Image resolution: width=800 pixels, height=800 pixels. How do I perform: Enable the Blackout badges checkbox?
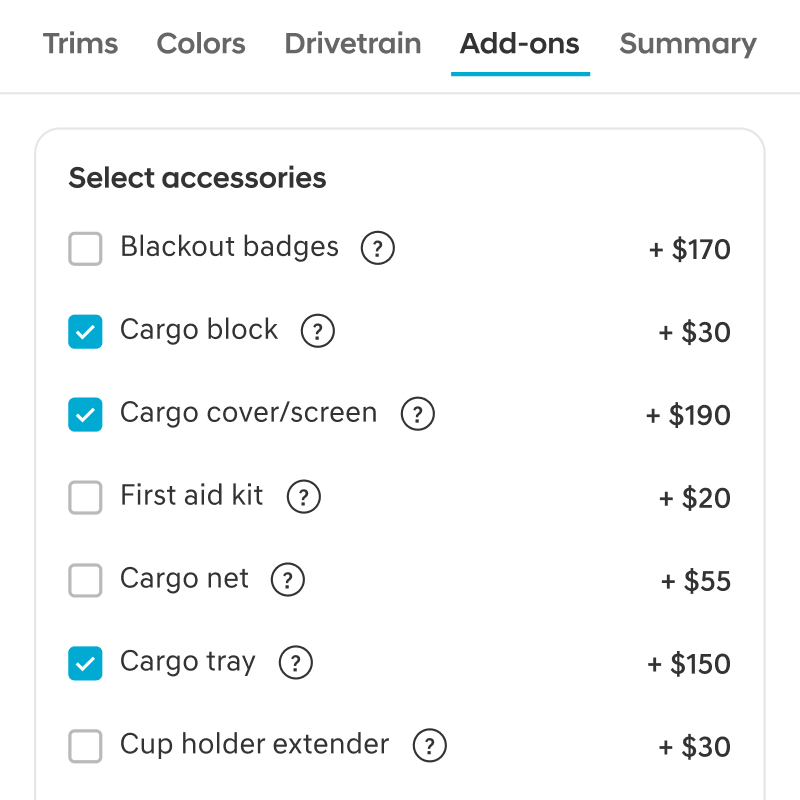85,249
